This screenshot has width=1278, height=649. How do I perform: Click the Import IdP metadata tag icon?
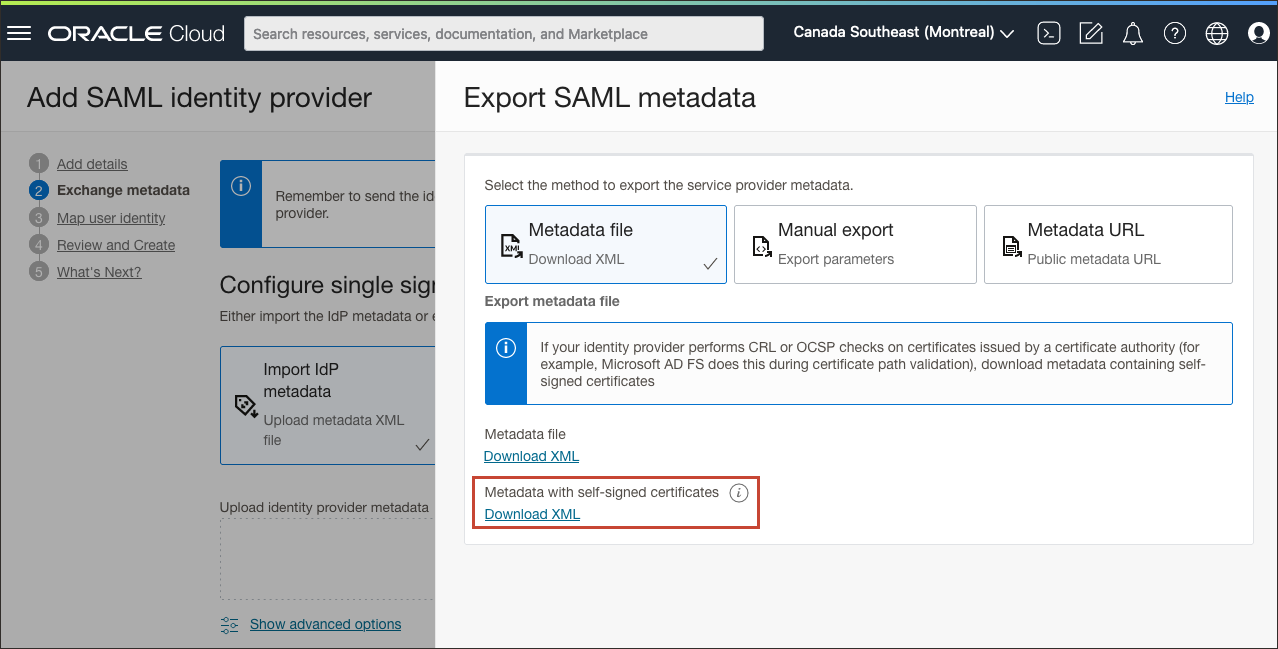point(244,406)
